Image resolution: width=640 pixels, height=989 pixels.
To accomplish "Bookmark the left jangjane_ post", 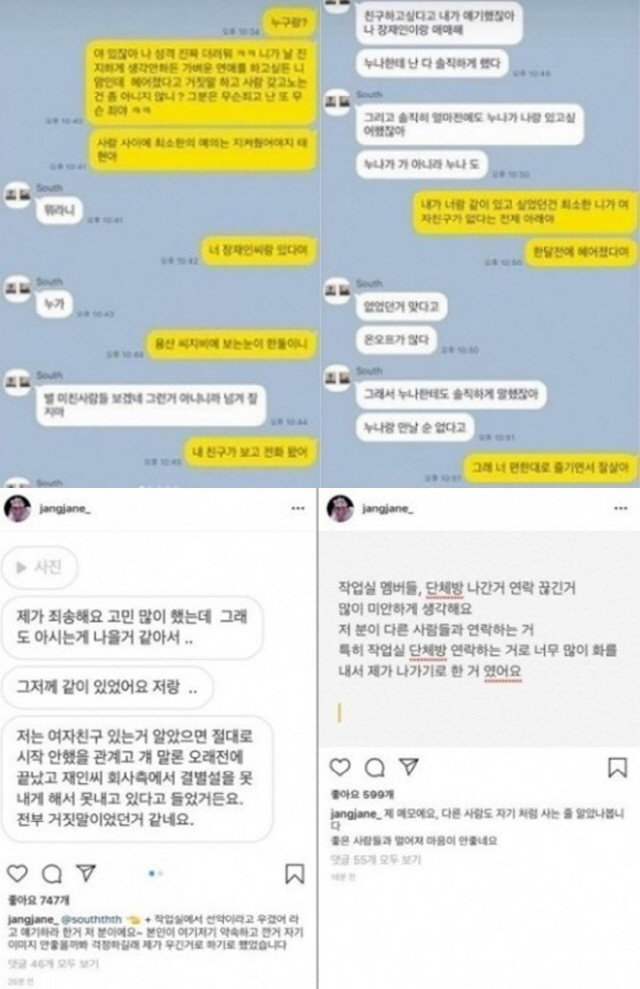I will (x=294, y=874).
